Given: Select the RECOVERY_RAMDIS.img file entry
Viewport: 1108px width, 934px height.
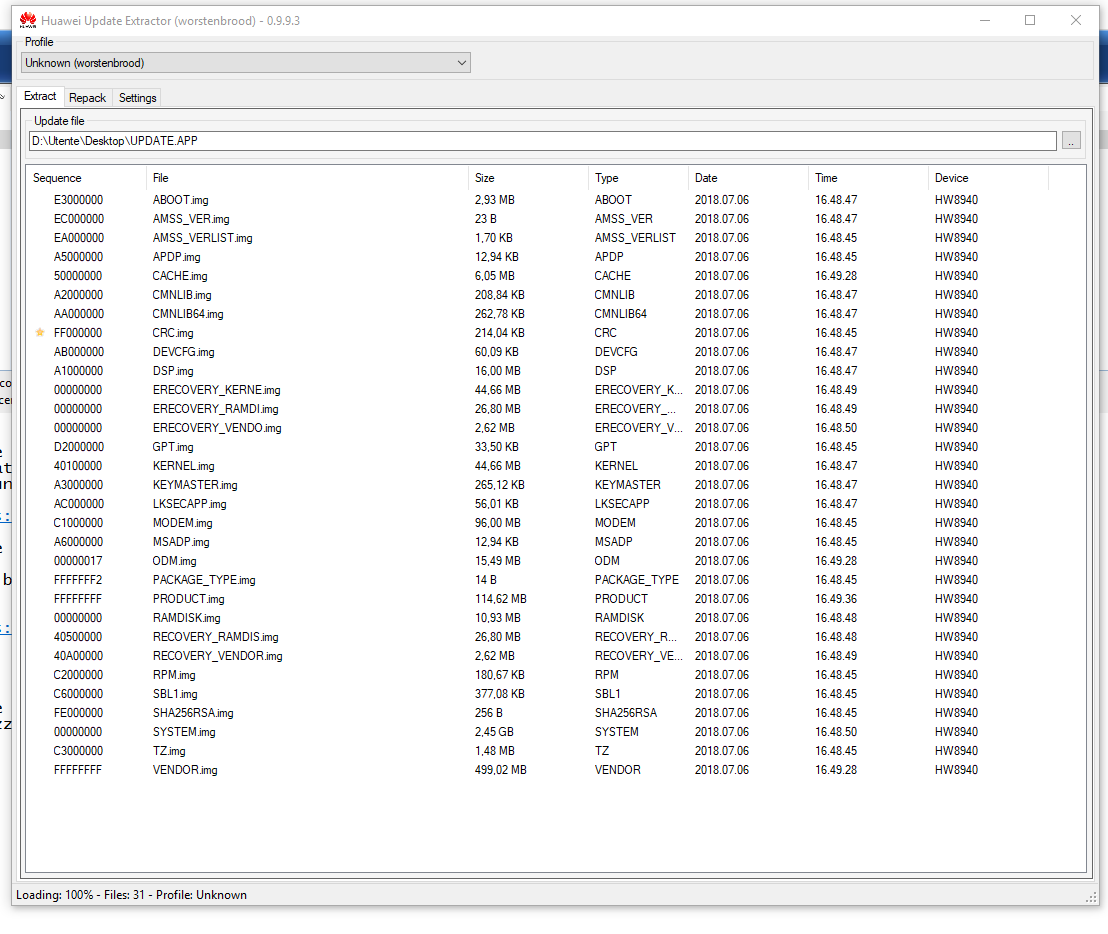Looking at the screenshot, I should (216, 638).
